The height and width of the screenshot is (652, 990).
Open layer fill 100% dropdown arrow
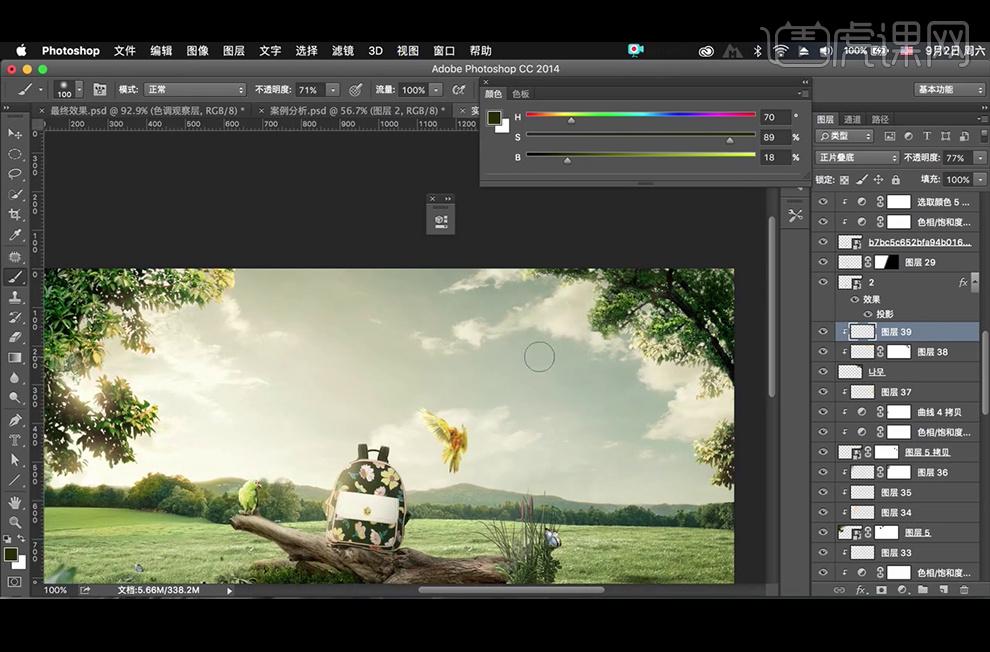980,180
